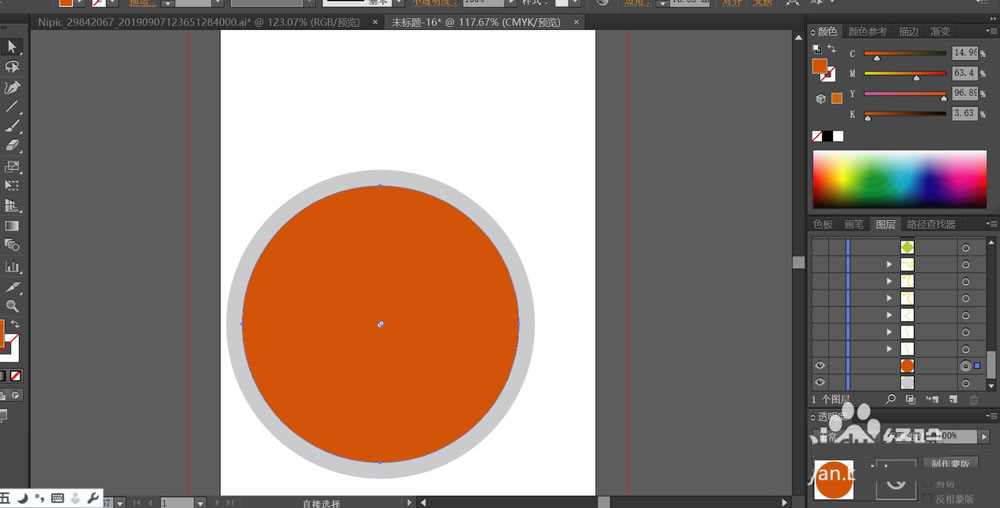Expand the second yellow curve layer
Image resolution: width=1000 pixels, height=508 pixels.
[889, 281]
